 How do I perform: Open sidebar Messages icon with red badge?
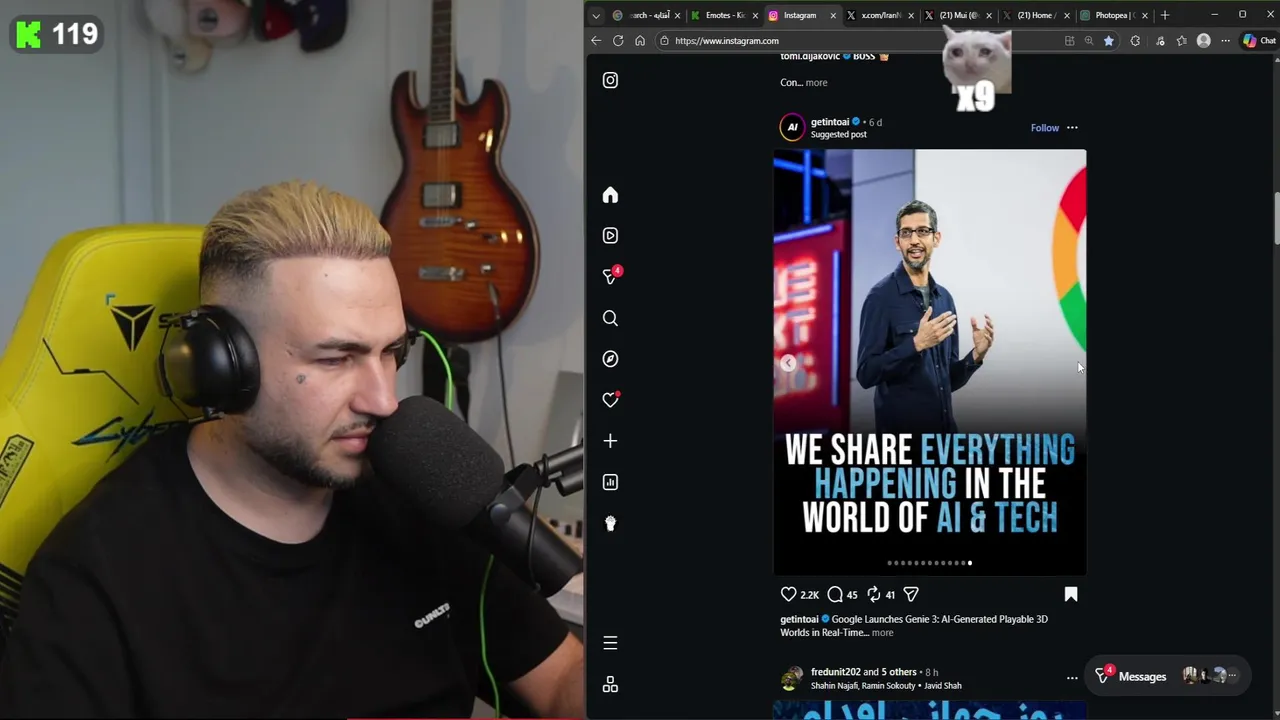tap(610, 277)
